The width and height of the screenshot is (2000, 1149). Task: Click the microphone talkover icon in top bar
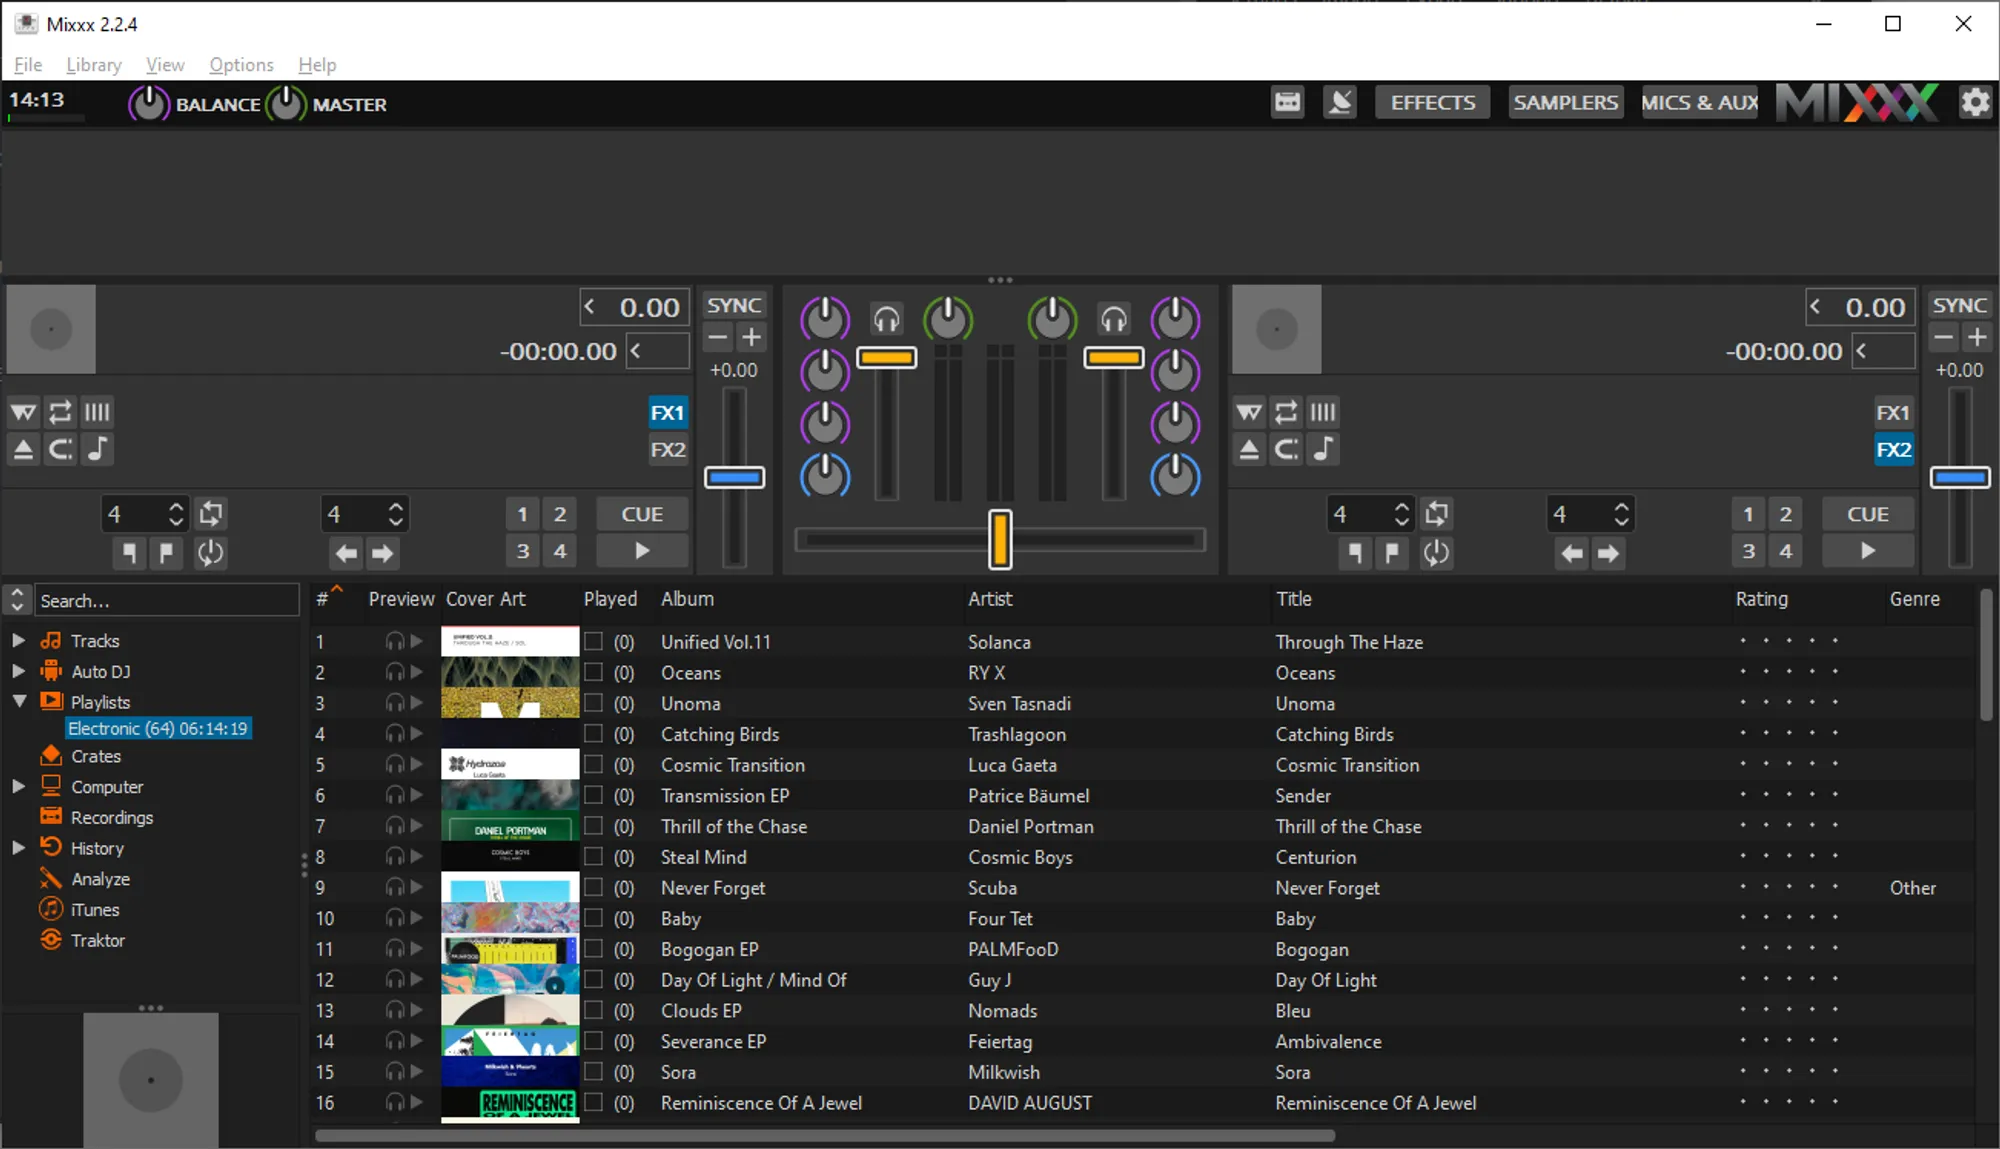pos(1339,102)
